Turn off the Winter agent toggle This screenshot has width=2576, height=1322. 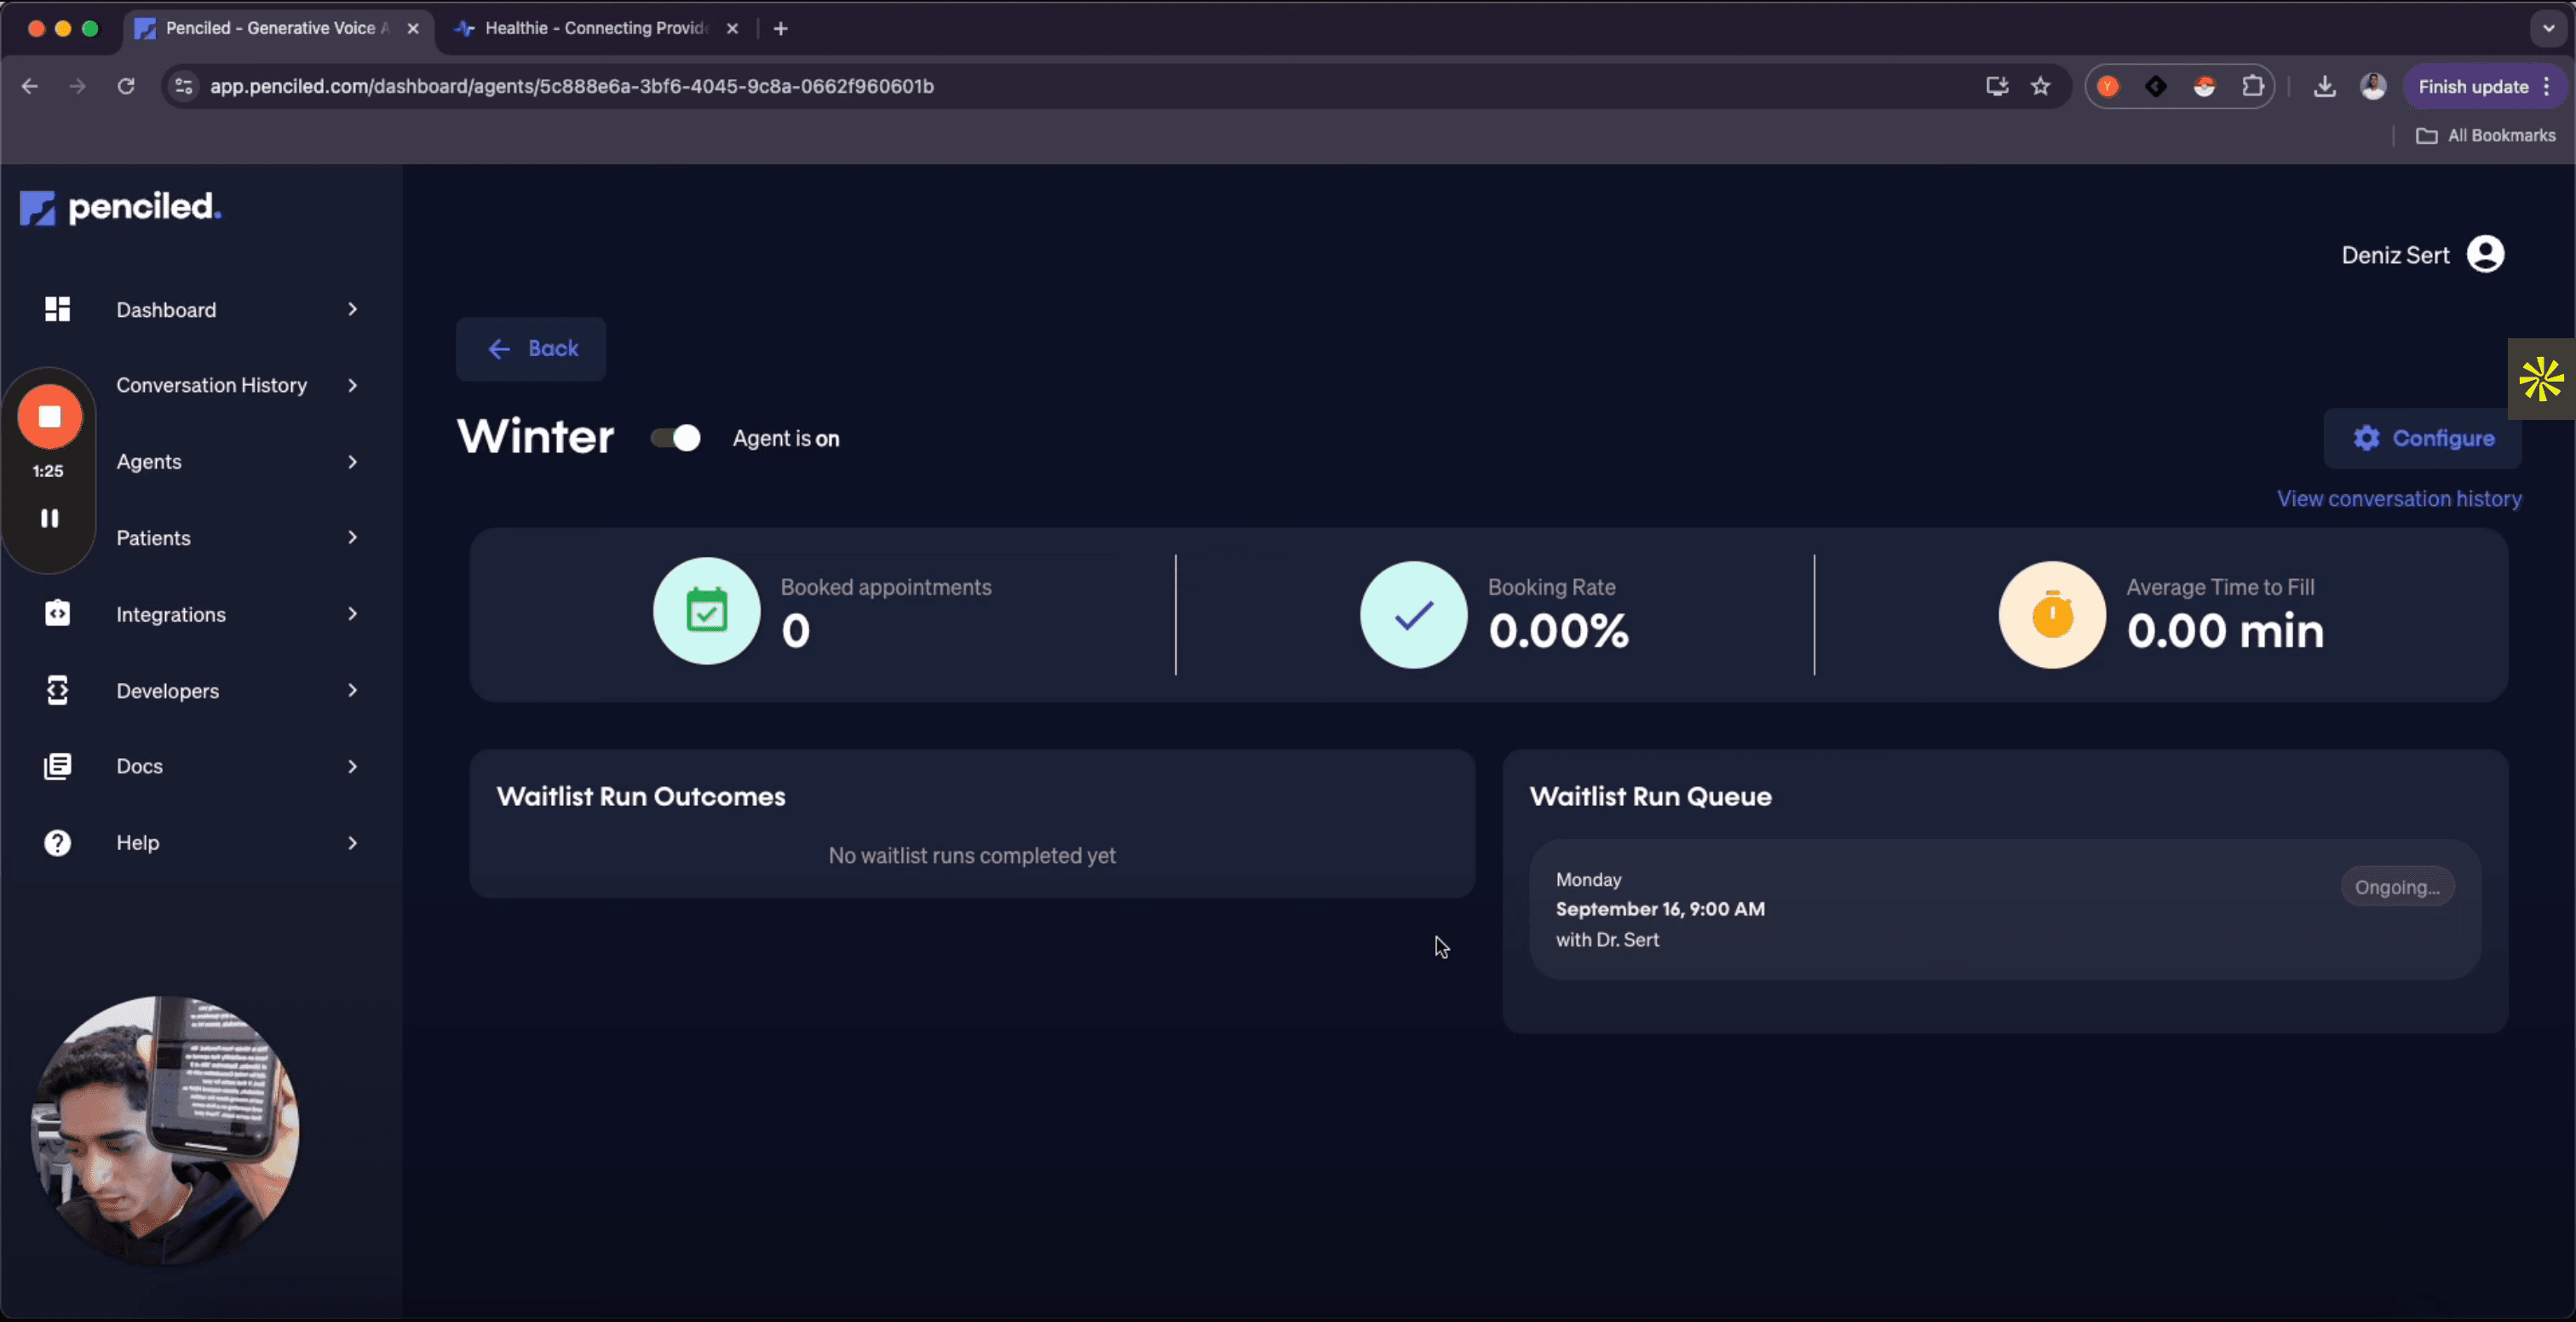(675, 438)
